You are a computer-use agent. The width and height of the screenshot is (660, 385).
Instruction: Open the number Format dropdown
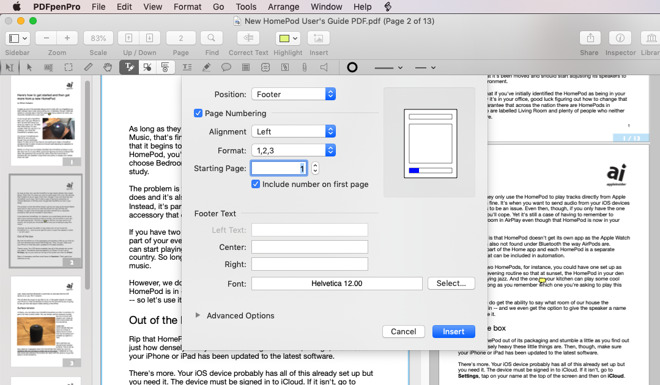293,150
